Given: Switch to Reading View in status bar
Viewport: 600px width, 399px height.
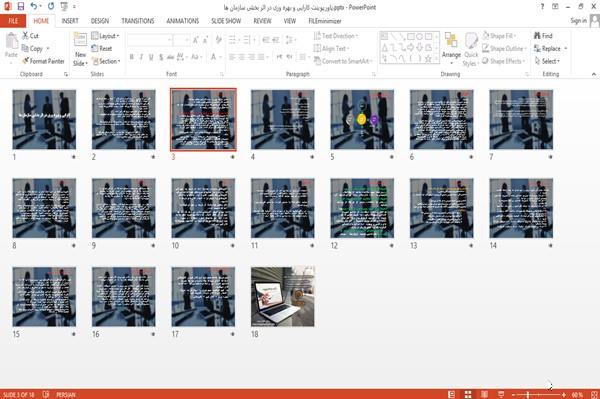Looking at the screenshot, I should 484,394.
